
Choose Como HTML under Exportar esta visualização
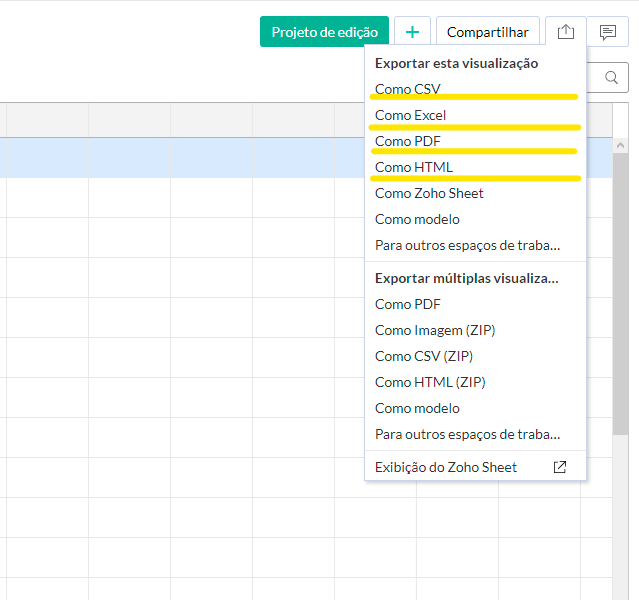click(475, 167)
